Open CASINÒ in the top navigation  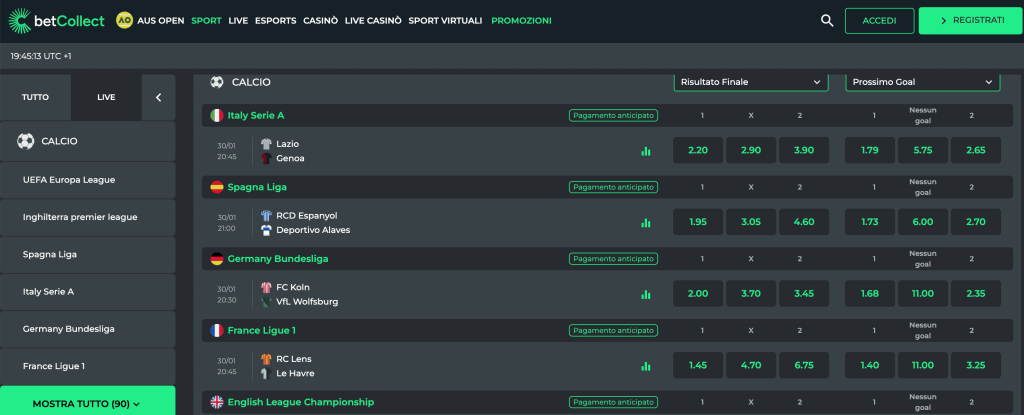coord(321,21)
